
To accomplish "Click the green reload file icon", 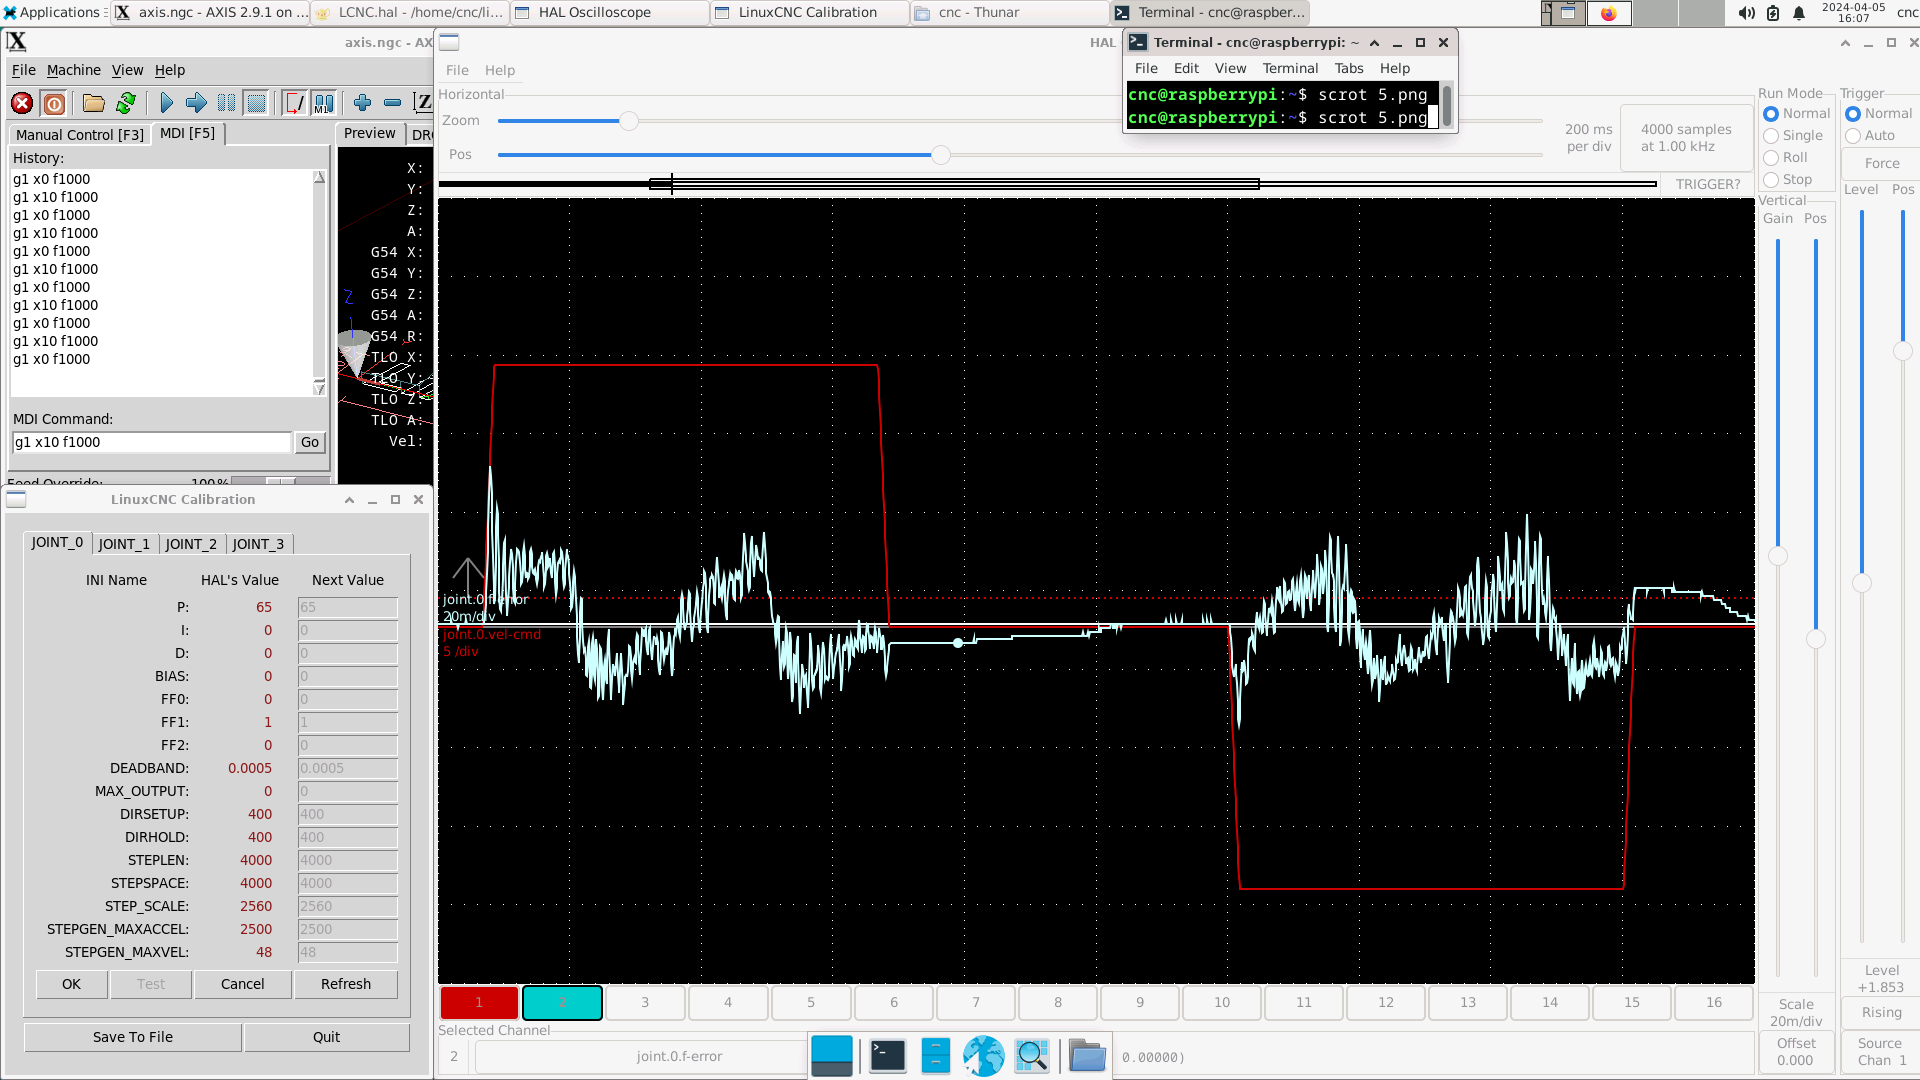I will [126, 103].
